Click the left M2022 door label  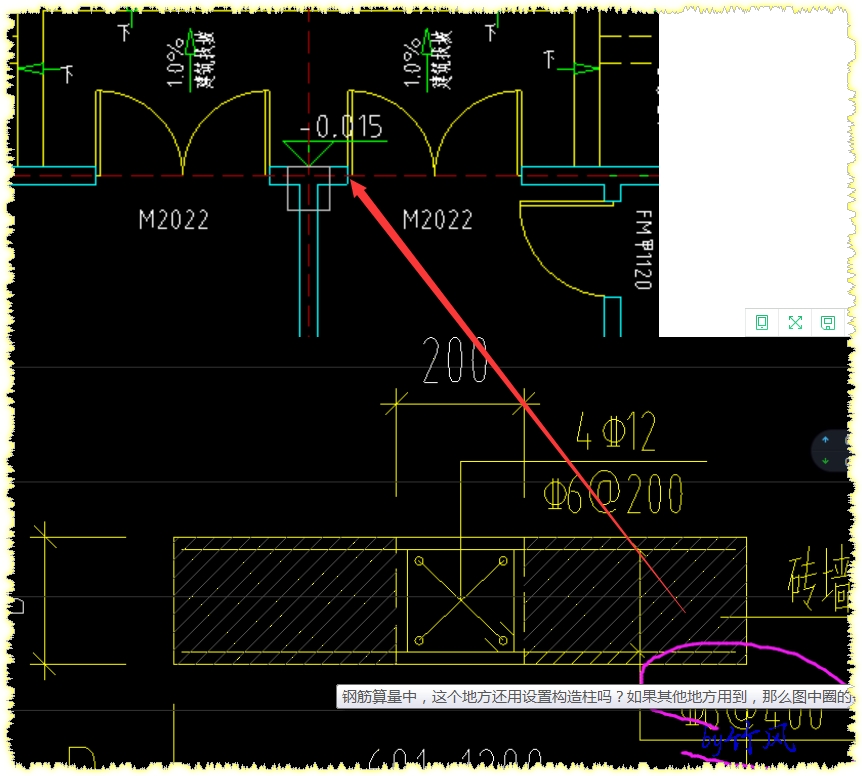(174, 220)
